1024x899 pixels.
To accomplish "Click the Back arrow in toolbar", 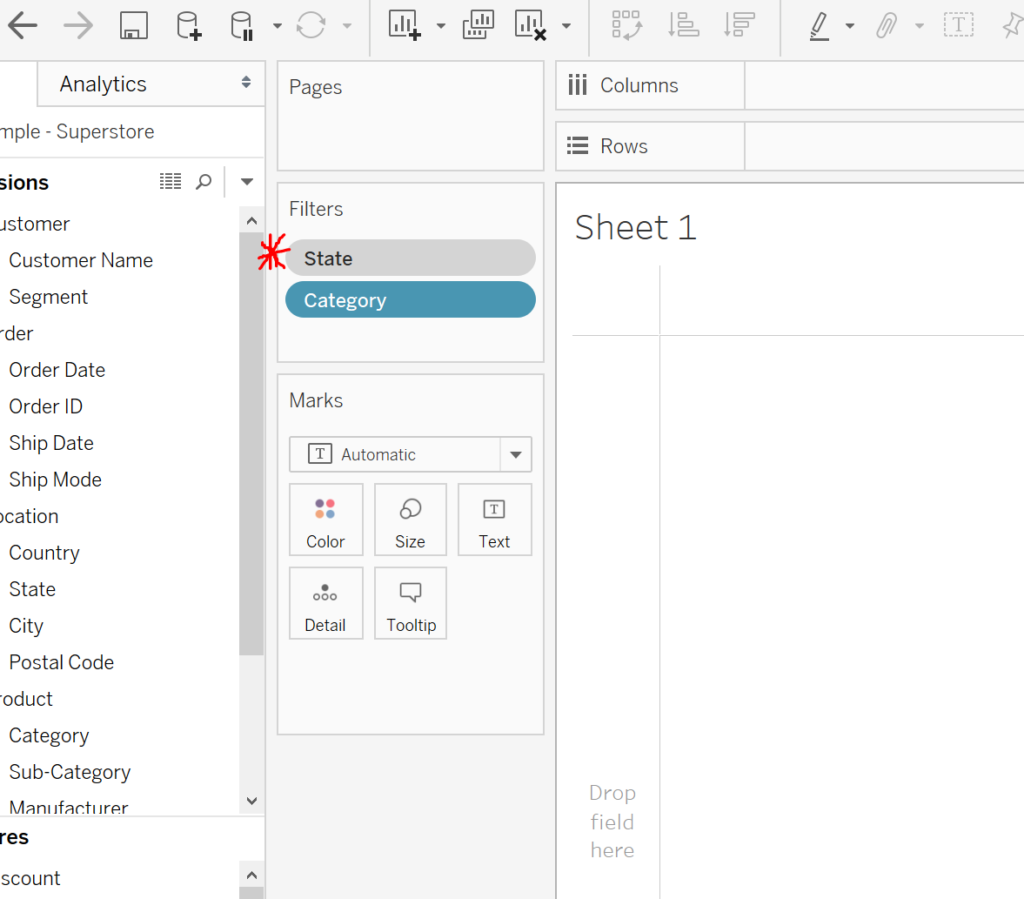I will tap(22, 26).
